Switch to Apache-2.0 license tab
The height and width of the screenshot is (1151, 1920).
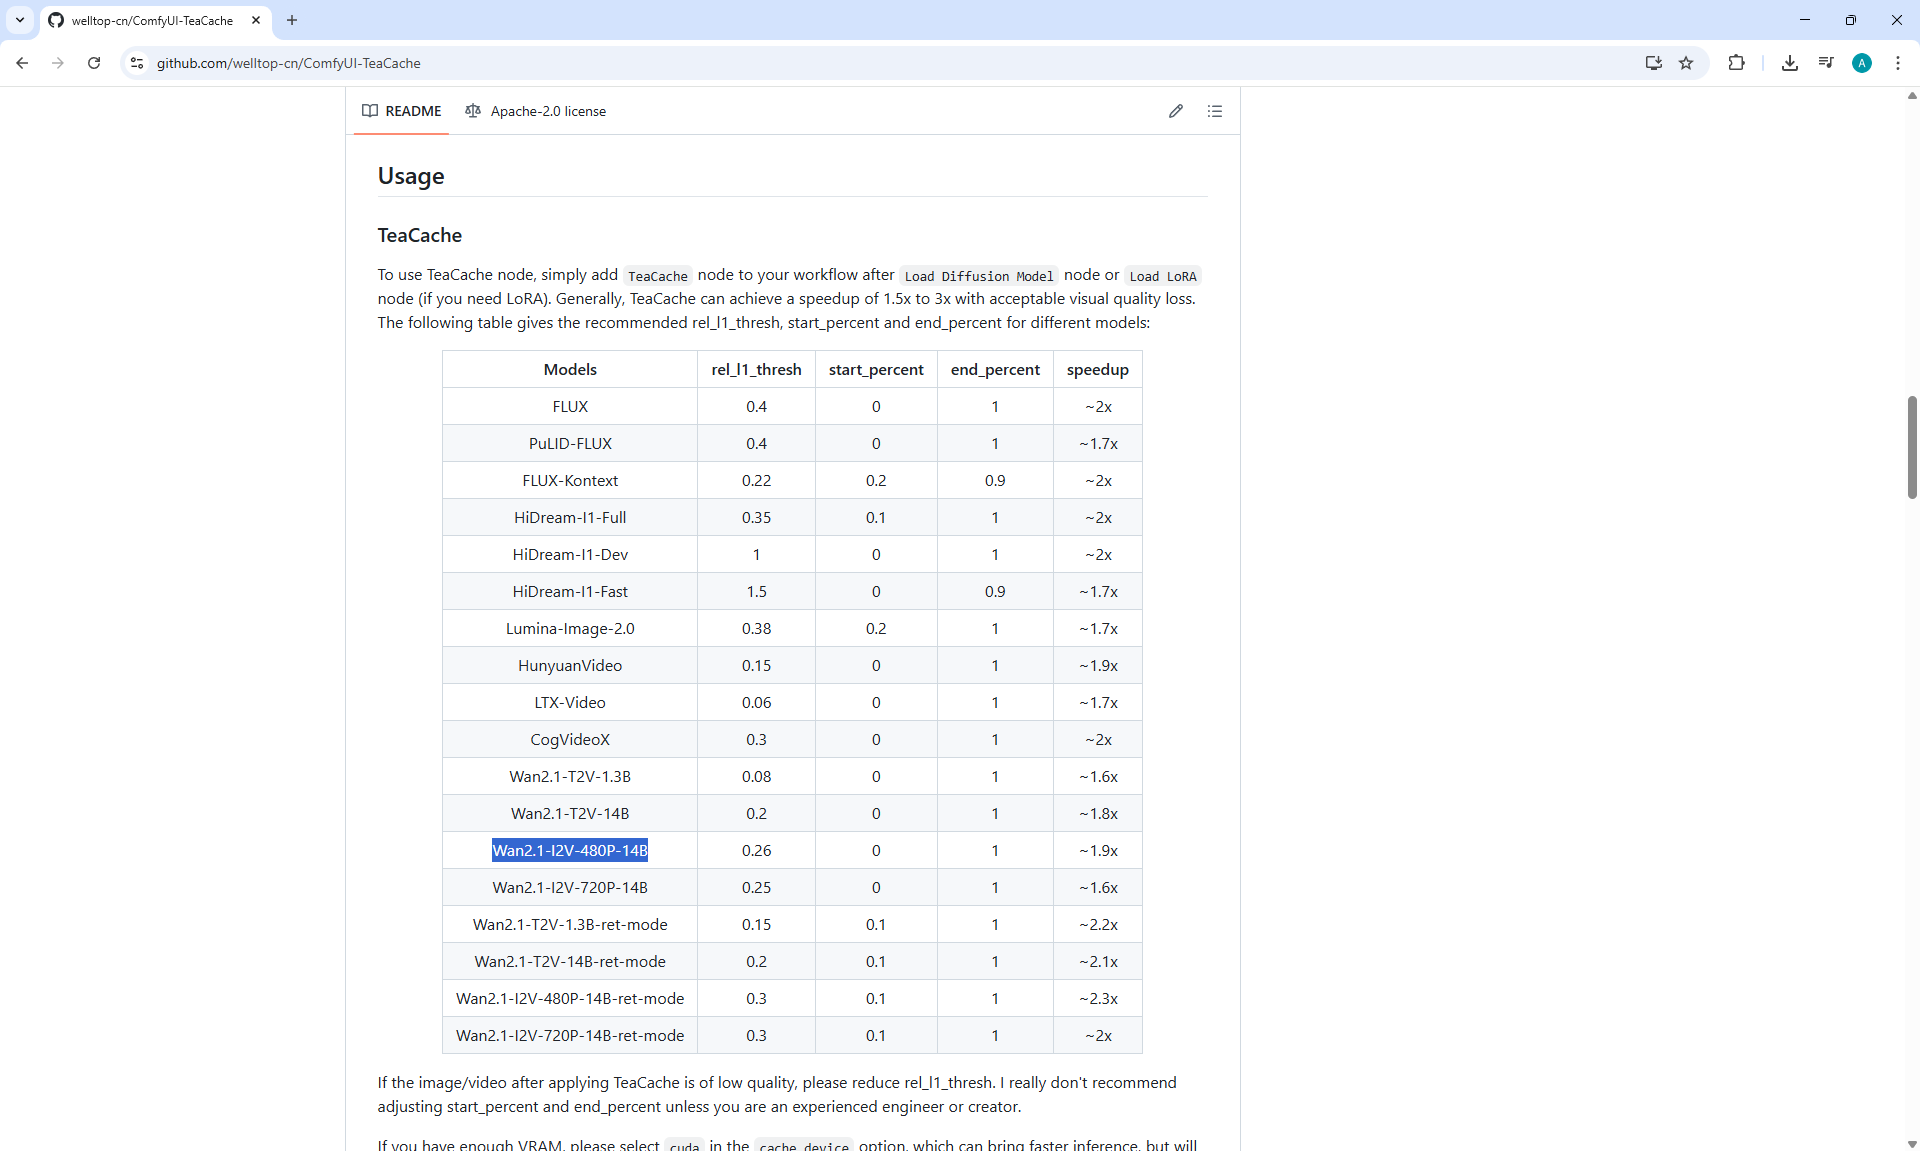tap(536, 111)
